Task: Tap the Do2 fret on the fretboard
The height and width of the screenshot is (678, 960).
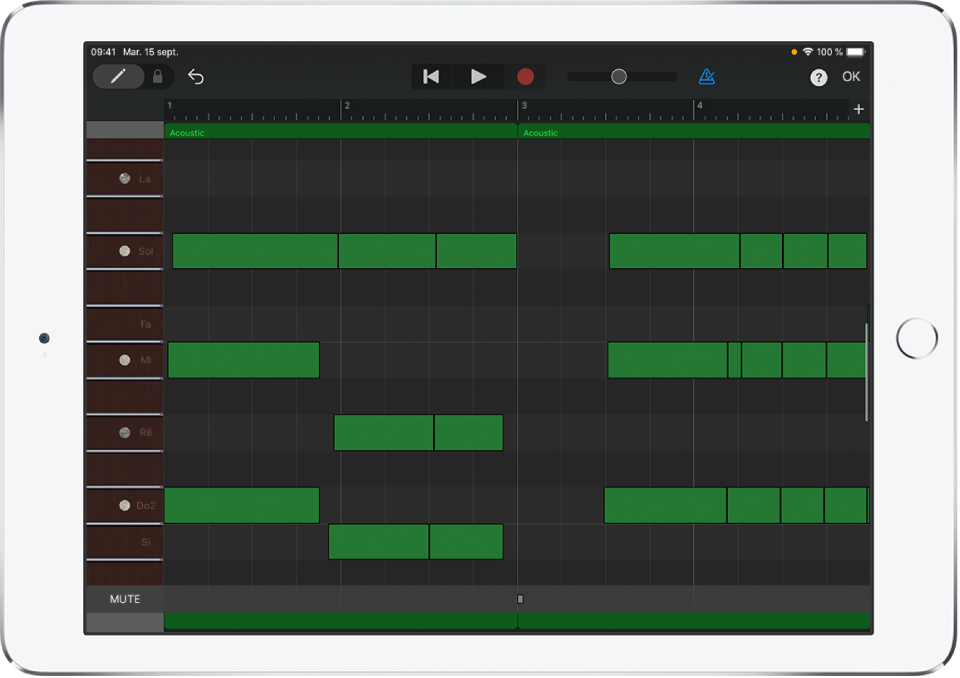Action: coord(125,506)
